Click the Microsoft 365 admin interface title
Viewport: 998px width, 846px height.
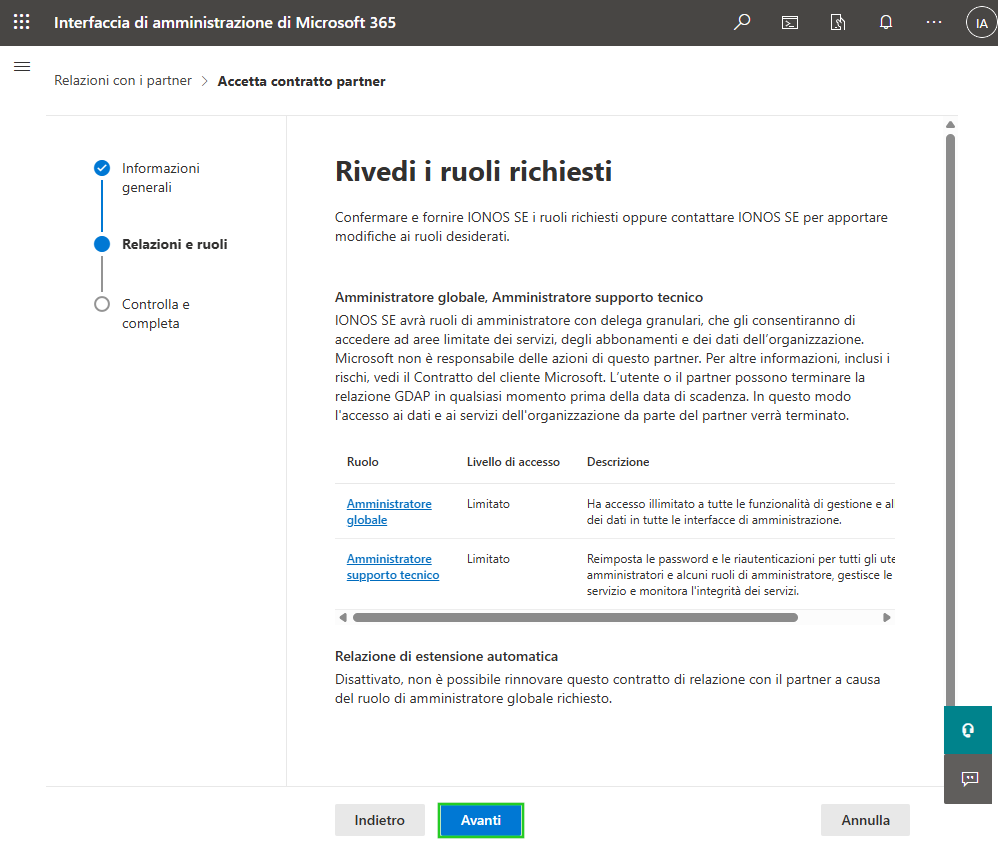(225, 22)
